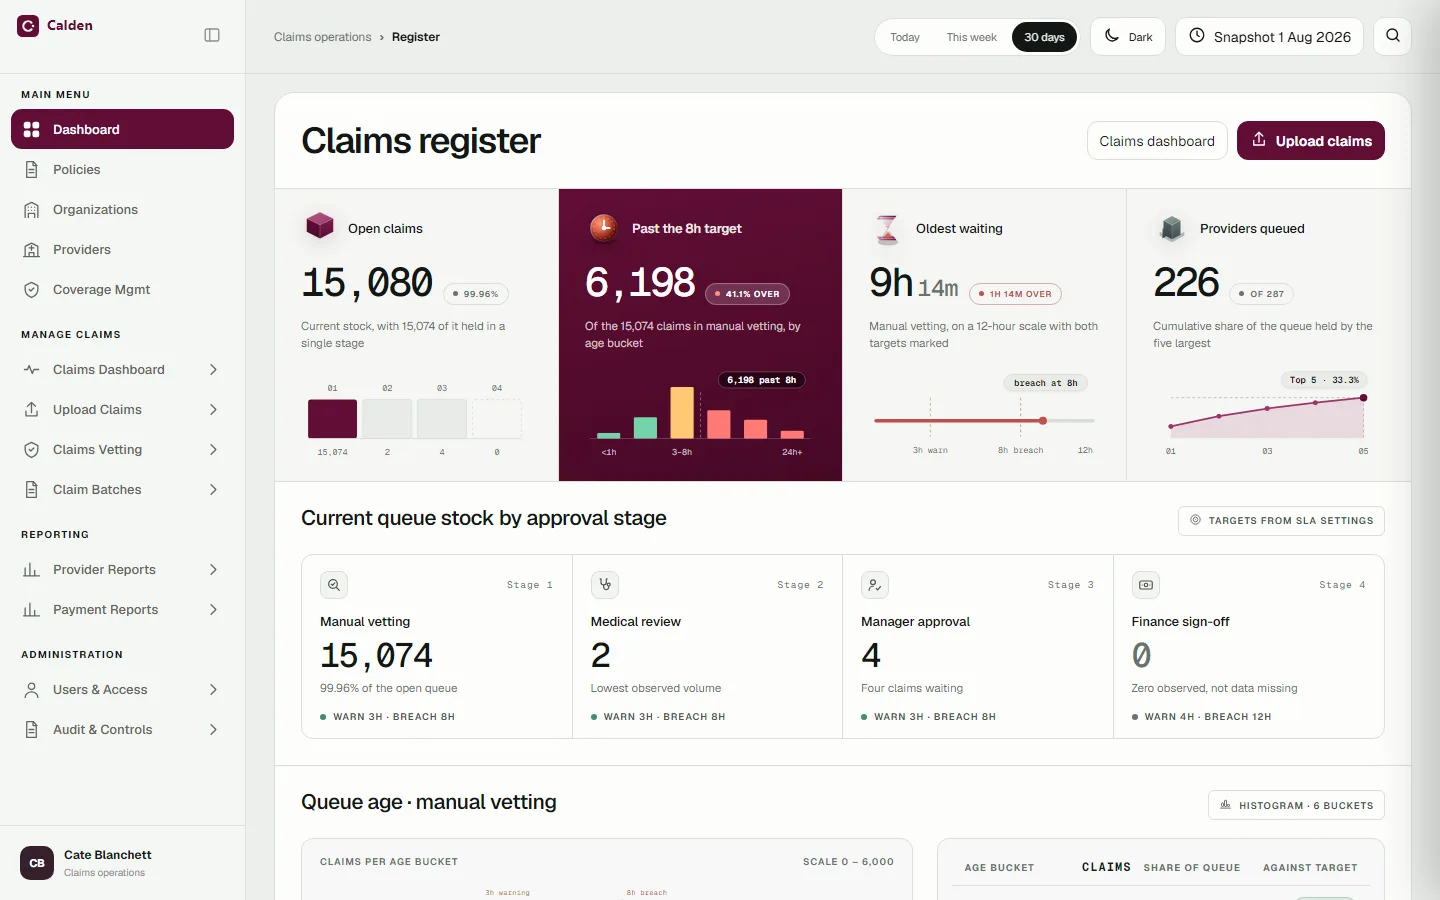Open search with the magnifier icon
Image resolution: width=1440 pixels, height=900 pixels.
coord(1392,37)
